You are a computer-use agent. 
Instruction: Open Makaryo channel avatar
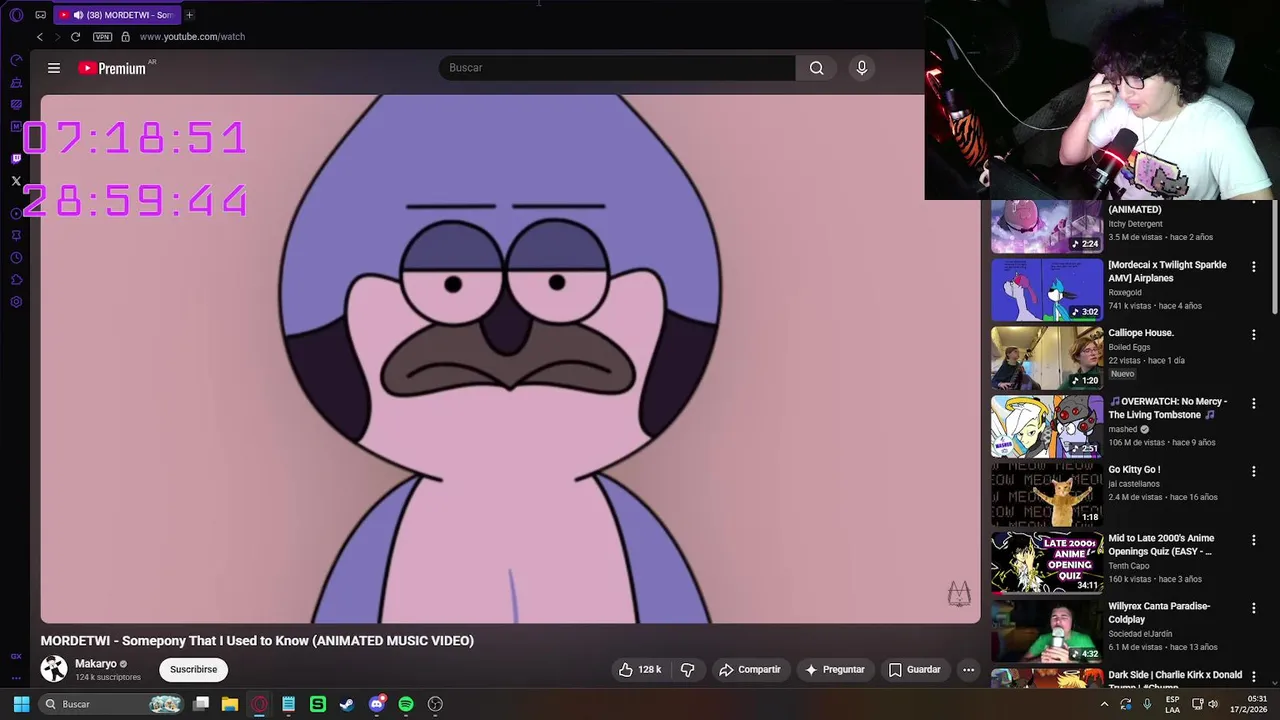54,668
